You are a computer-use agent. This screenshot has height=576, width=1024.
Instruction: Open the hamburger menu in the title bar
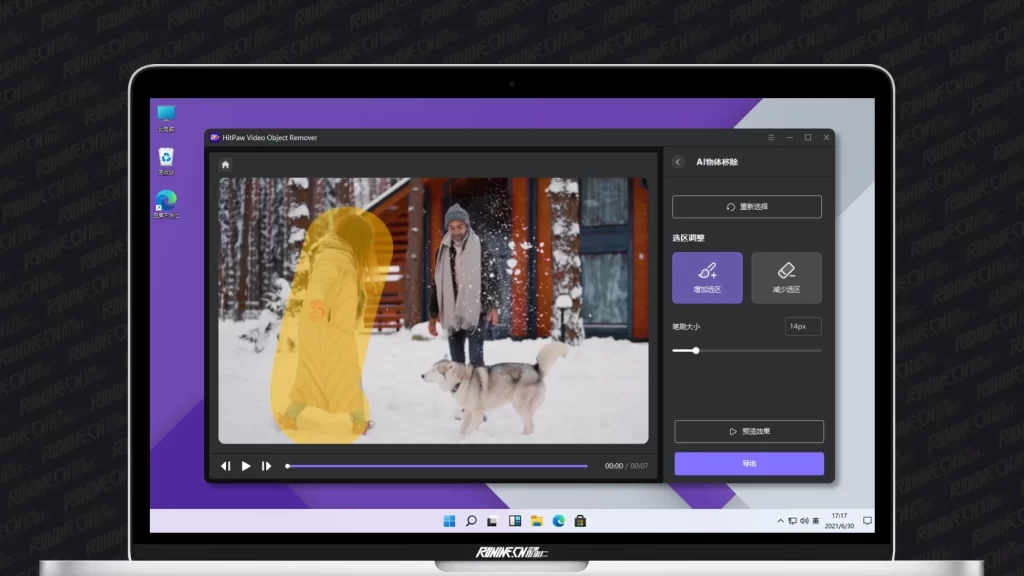[771, 137]
